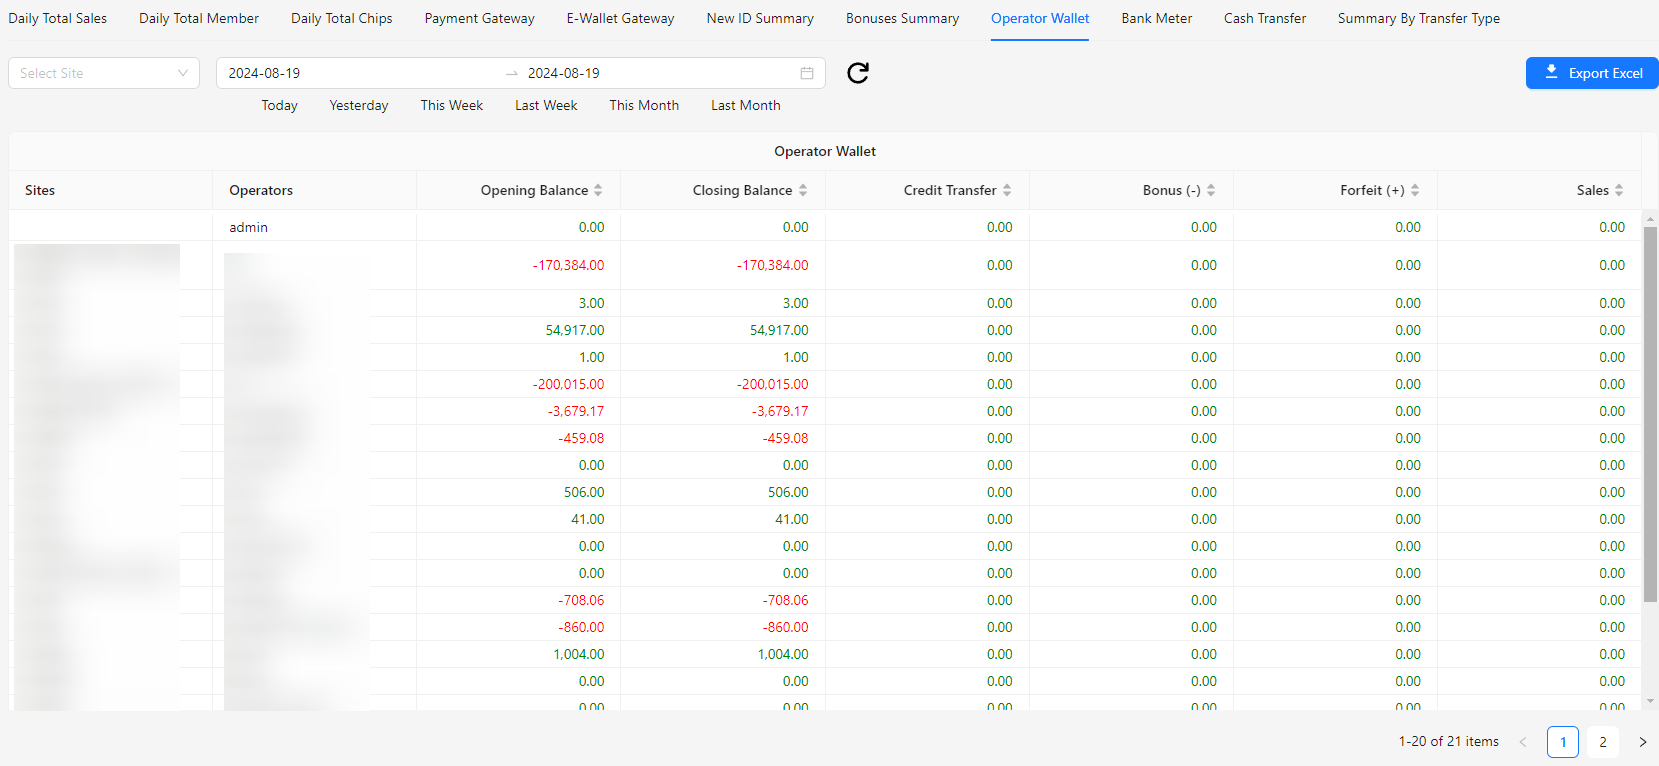Go to next page arrow

pyautogui.click(x=1642, y=742)
